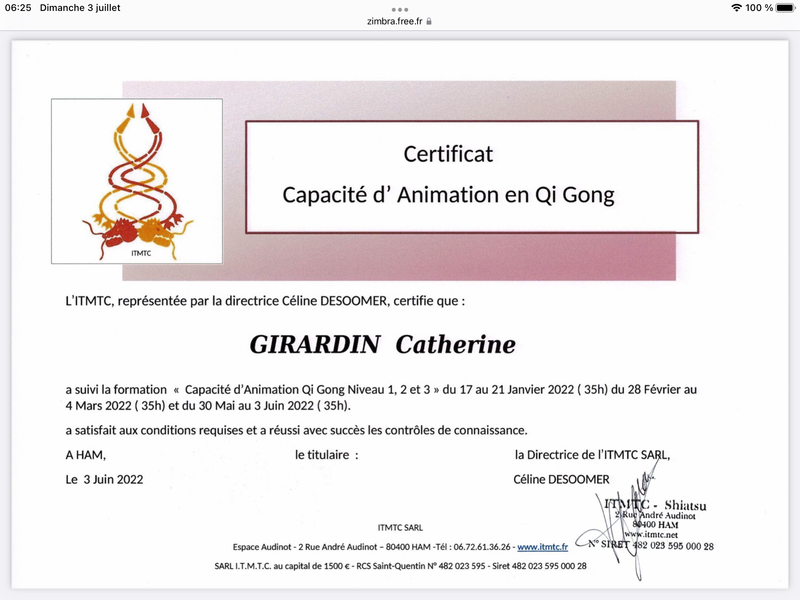Tap the battery icon in status bar
The height and width of the screenshot is (600, 800).
(786, 8)
